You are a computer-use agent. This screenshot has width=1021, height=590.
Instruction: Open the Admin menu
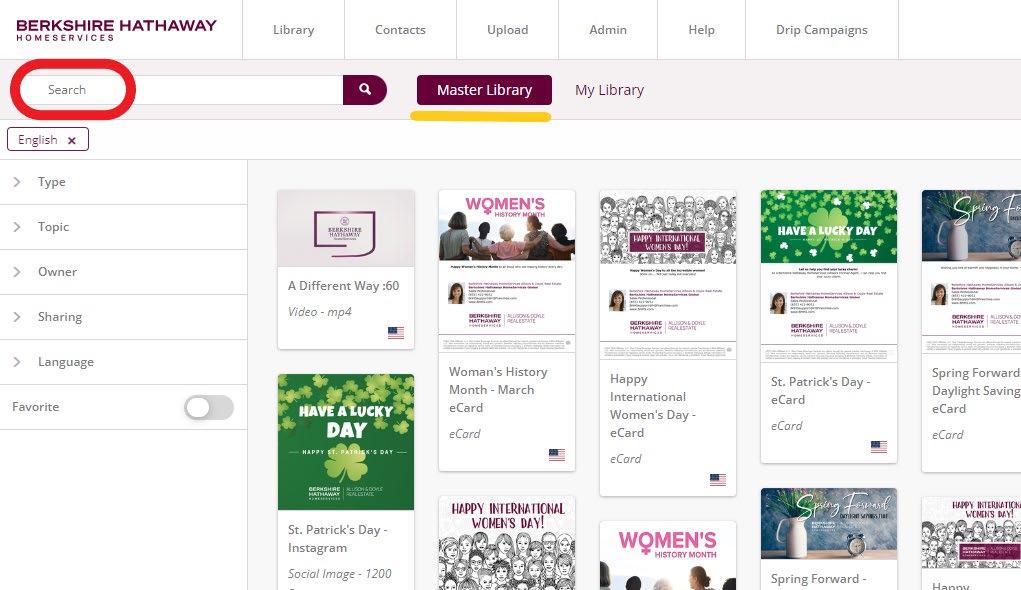[x=608, y=30]
